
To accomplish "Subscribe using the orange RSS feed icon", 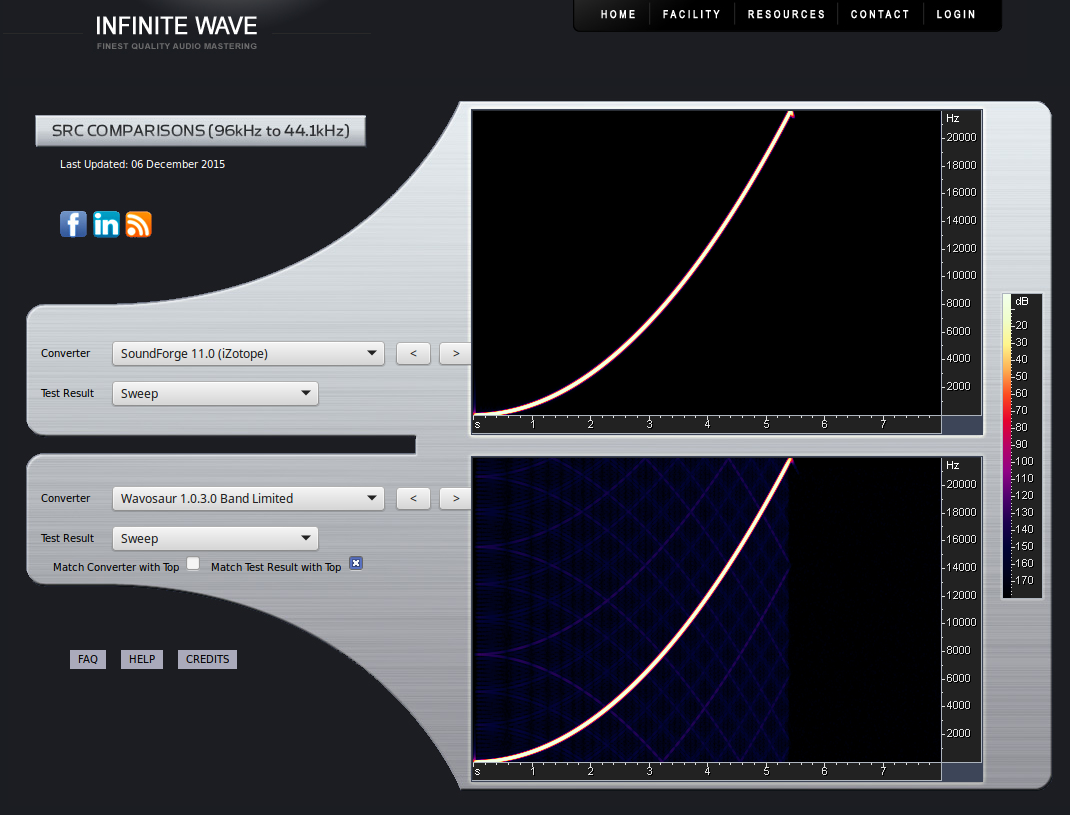I will [138, 224].
